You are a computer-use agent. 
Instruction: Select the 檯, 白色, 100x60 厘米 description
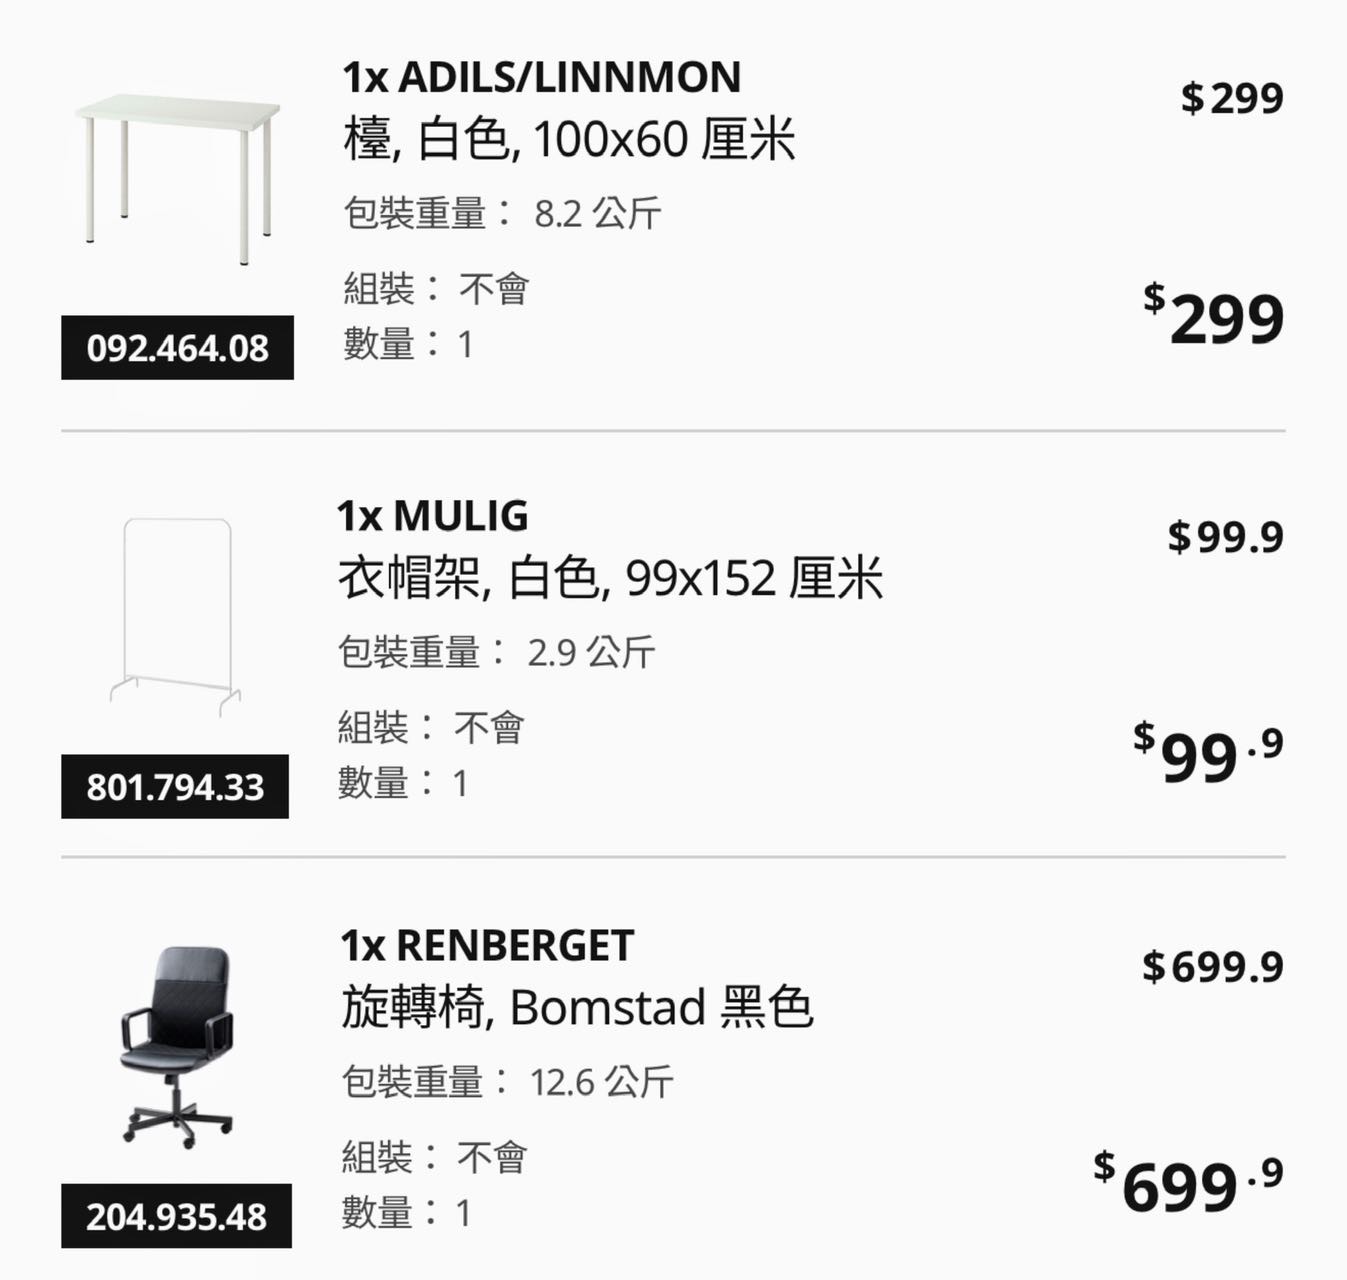[569, 139]
